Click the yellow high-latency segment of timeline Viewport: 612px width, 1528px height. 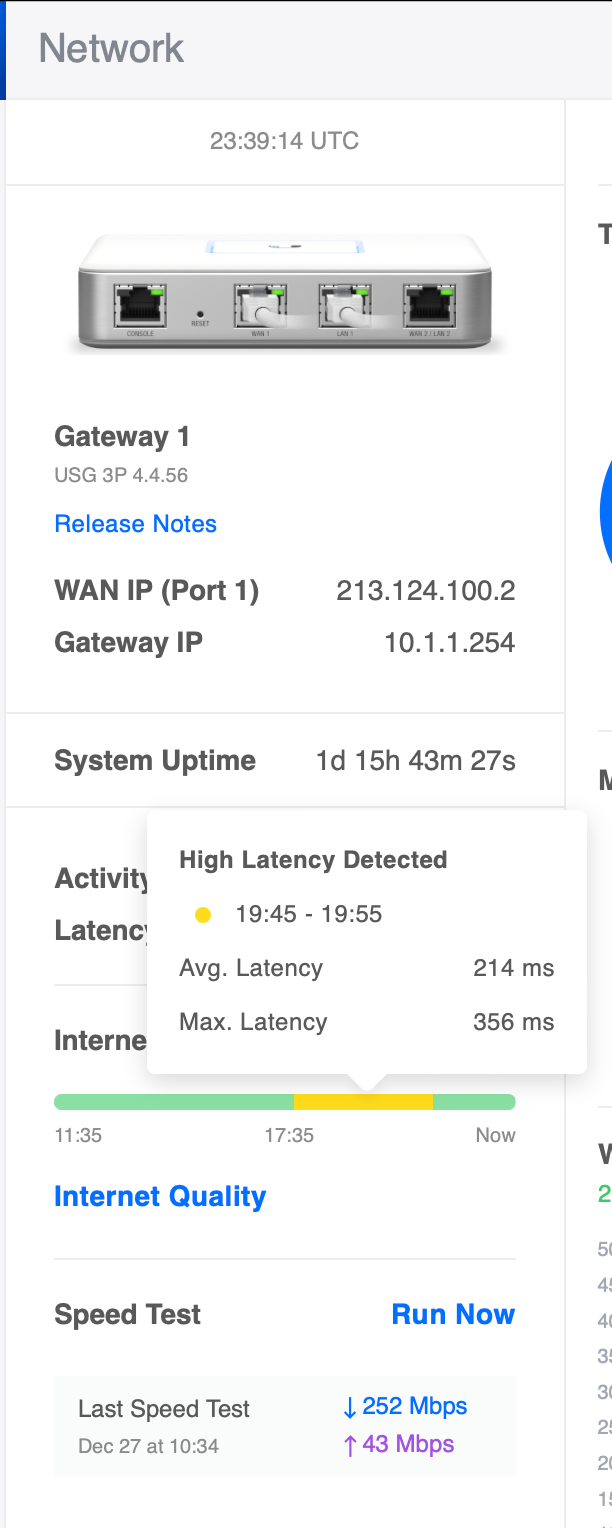click(363, 1102)
